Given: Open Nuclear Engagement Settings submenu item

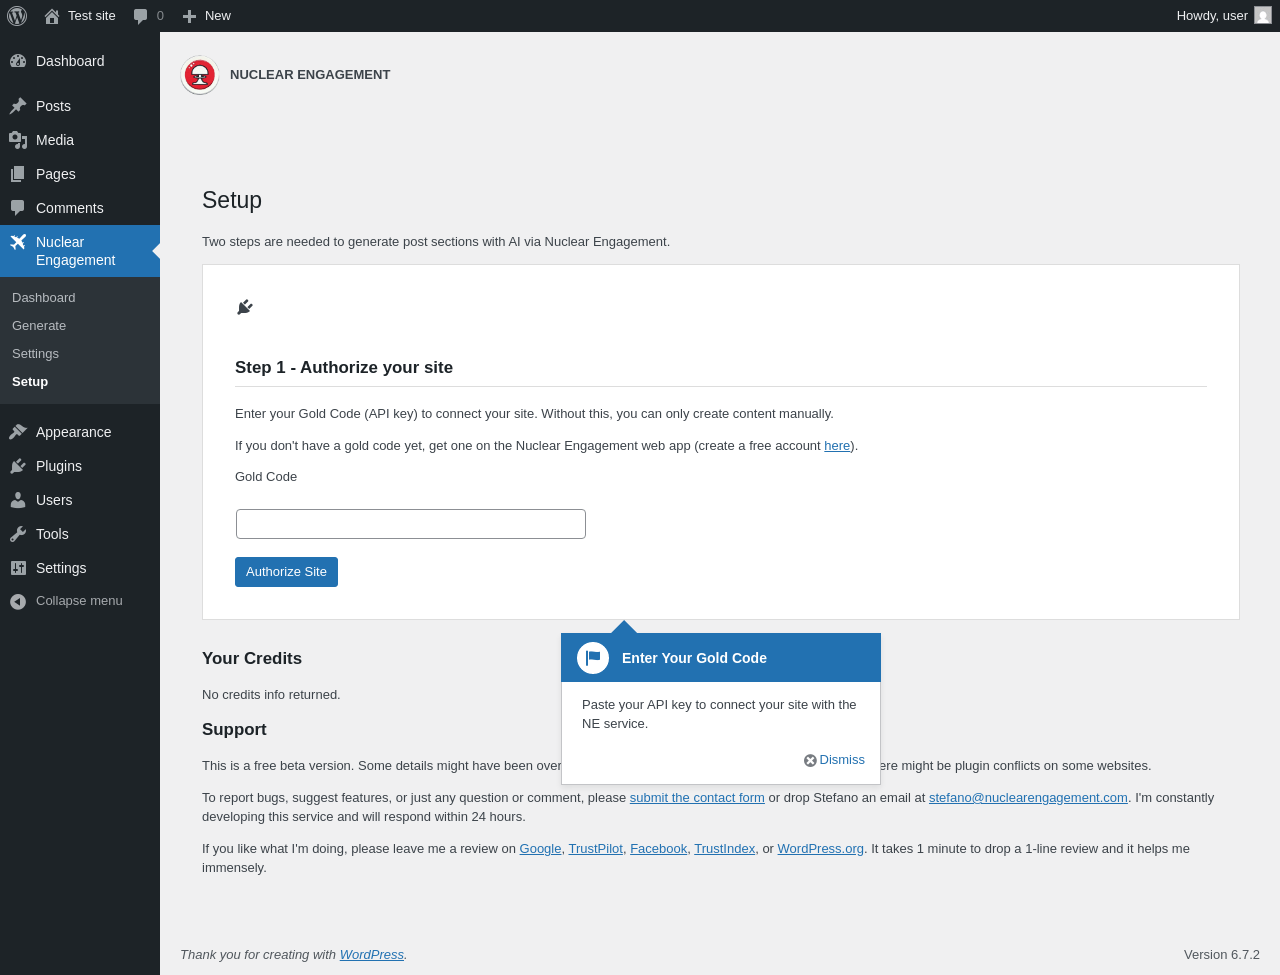Looking at the screenshot, I should click(x=80, y=354).
